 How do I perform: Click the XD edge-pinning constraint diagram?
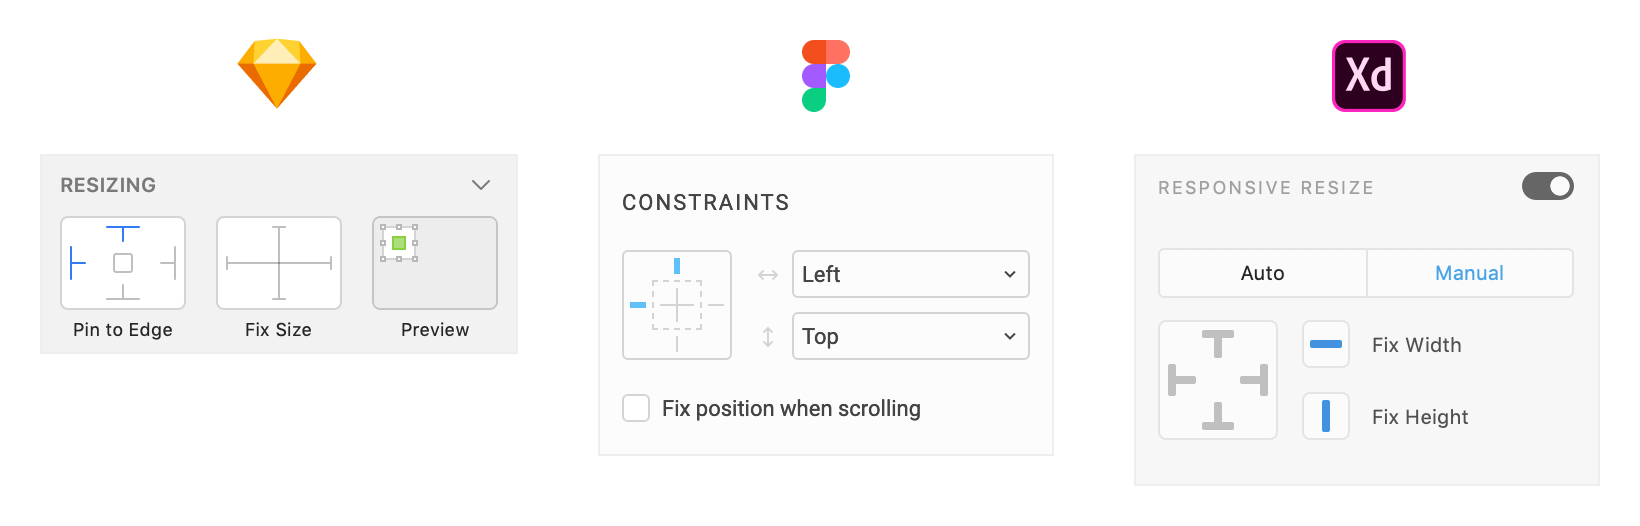1218,380
